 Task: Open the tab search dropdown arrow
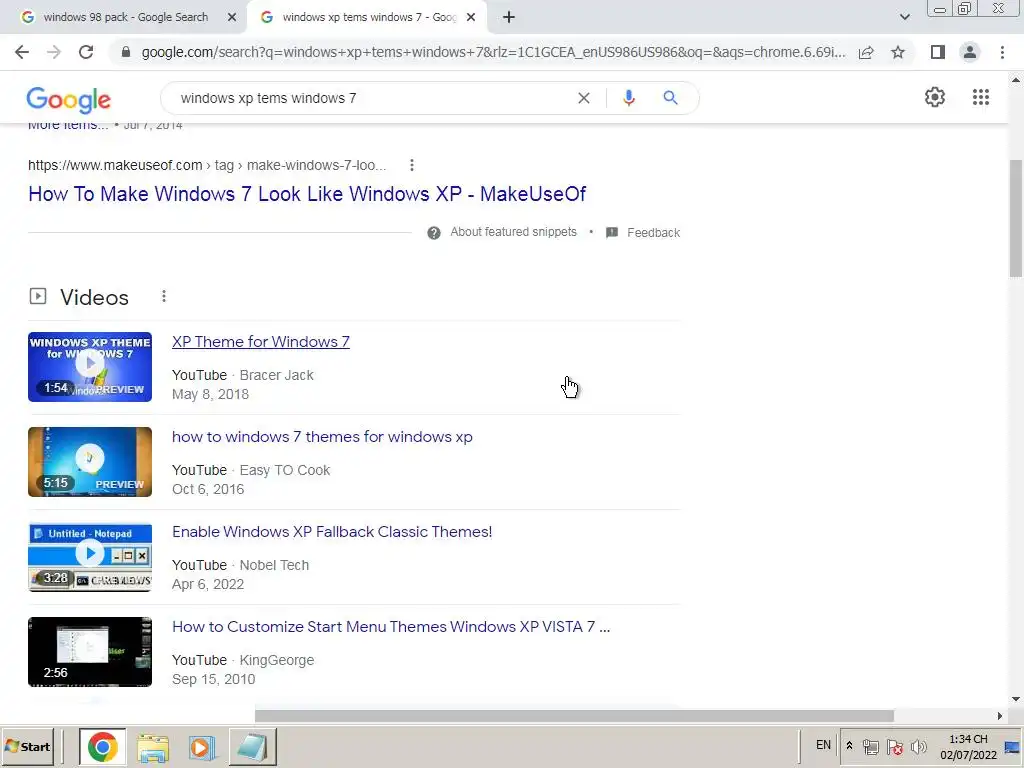click(904, 17)
